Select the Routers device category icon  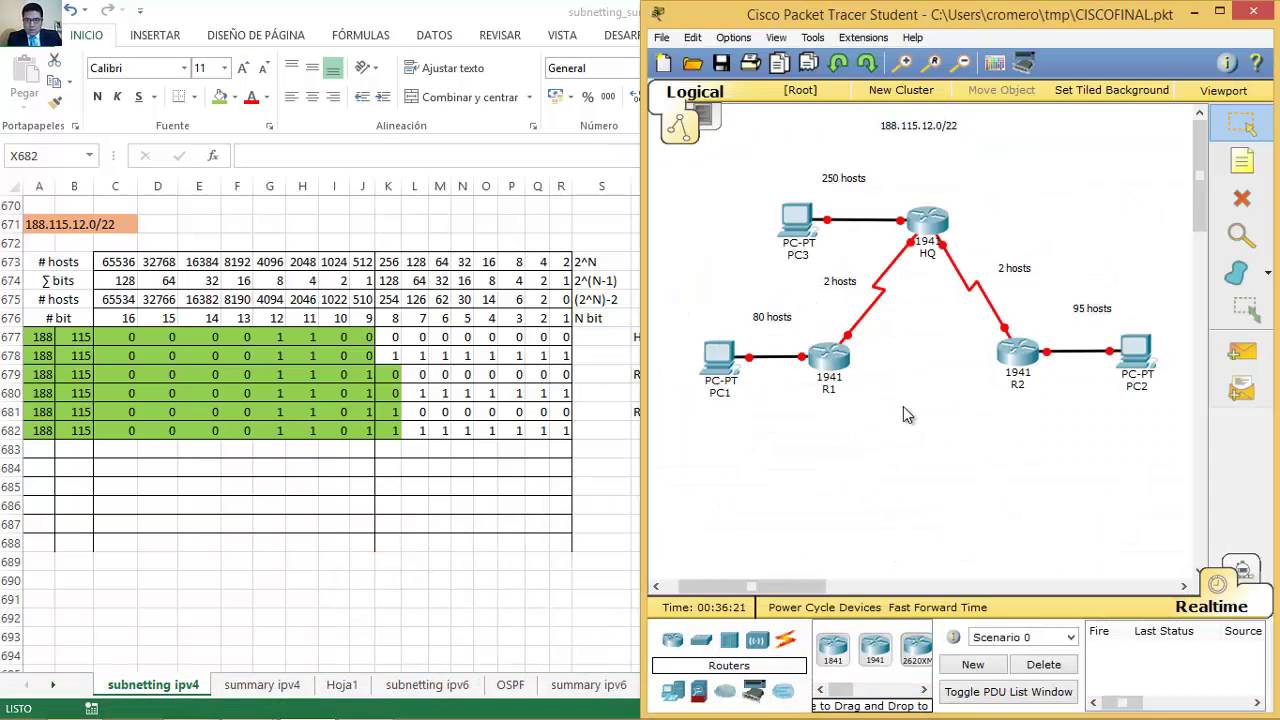pos(673,640)
